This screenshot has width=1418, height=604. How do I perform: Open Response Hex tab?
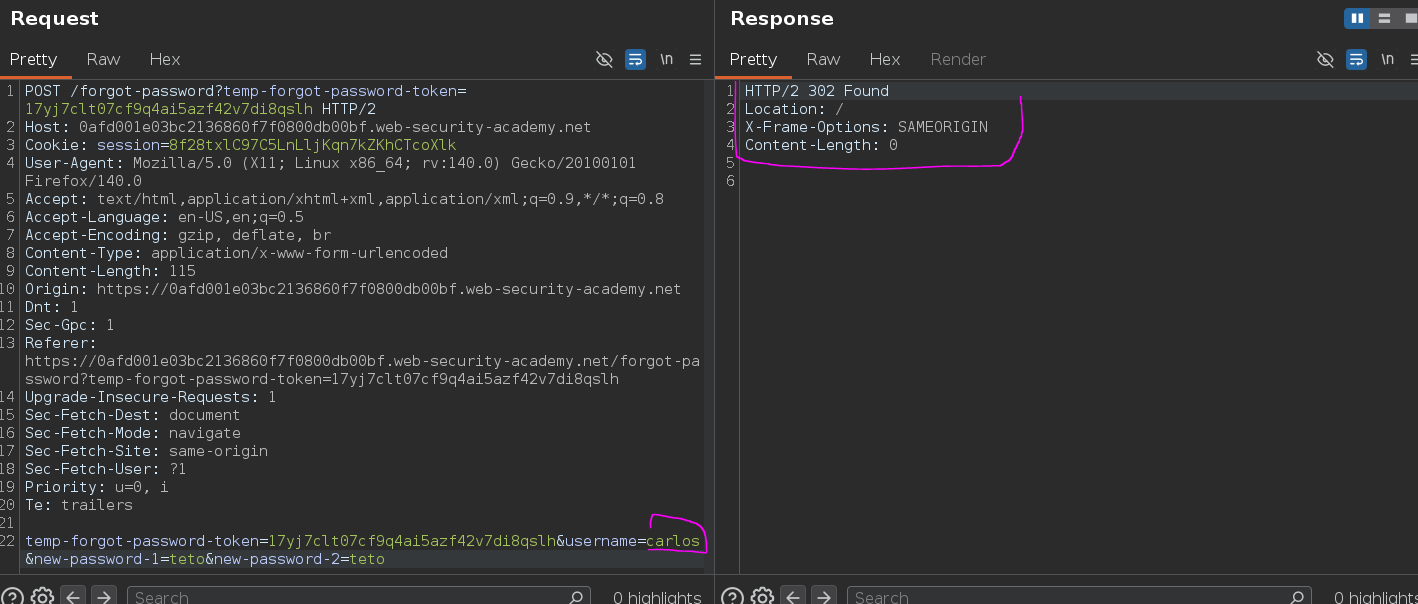tap(885, 59)
